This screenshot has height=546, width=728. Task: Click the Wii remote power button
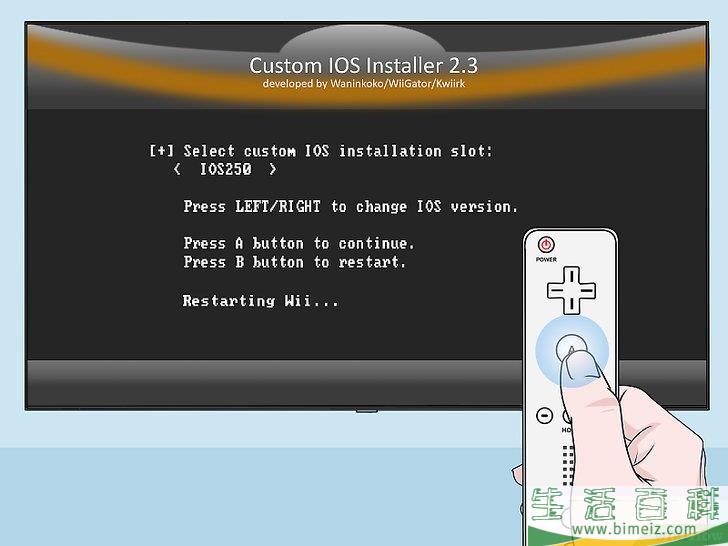point(546,244)
